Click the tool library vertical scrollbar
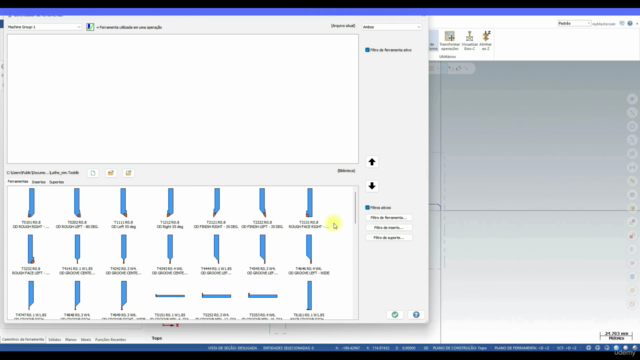Image resolution: width=640 pixels, height=360 pixels. click(356, 208)
